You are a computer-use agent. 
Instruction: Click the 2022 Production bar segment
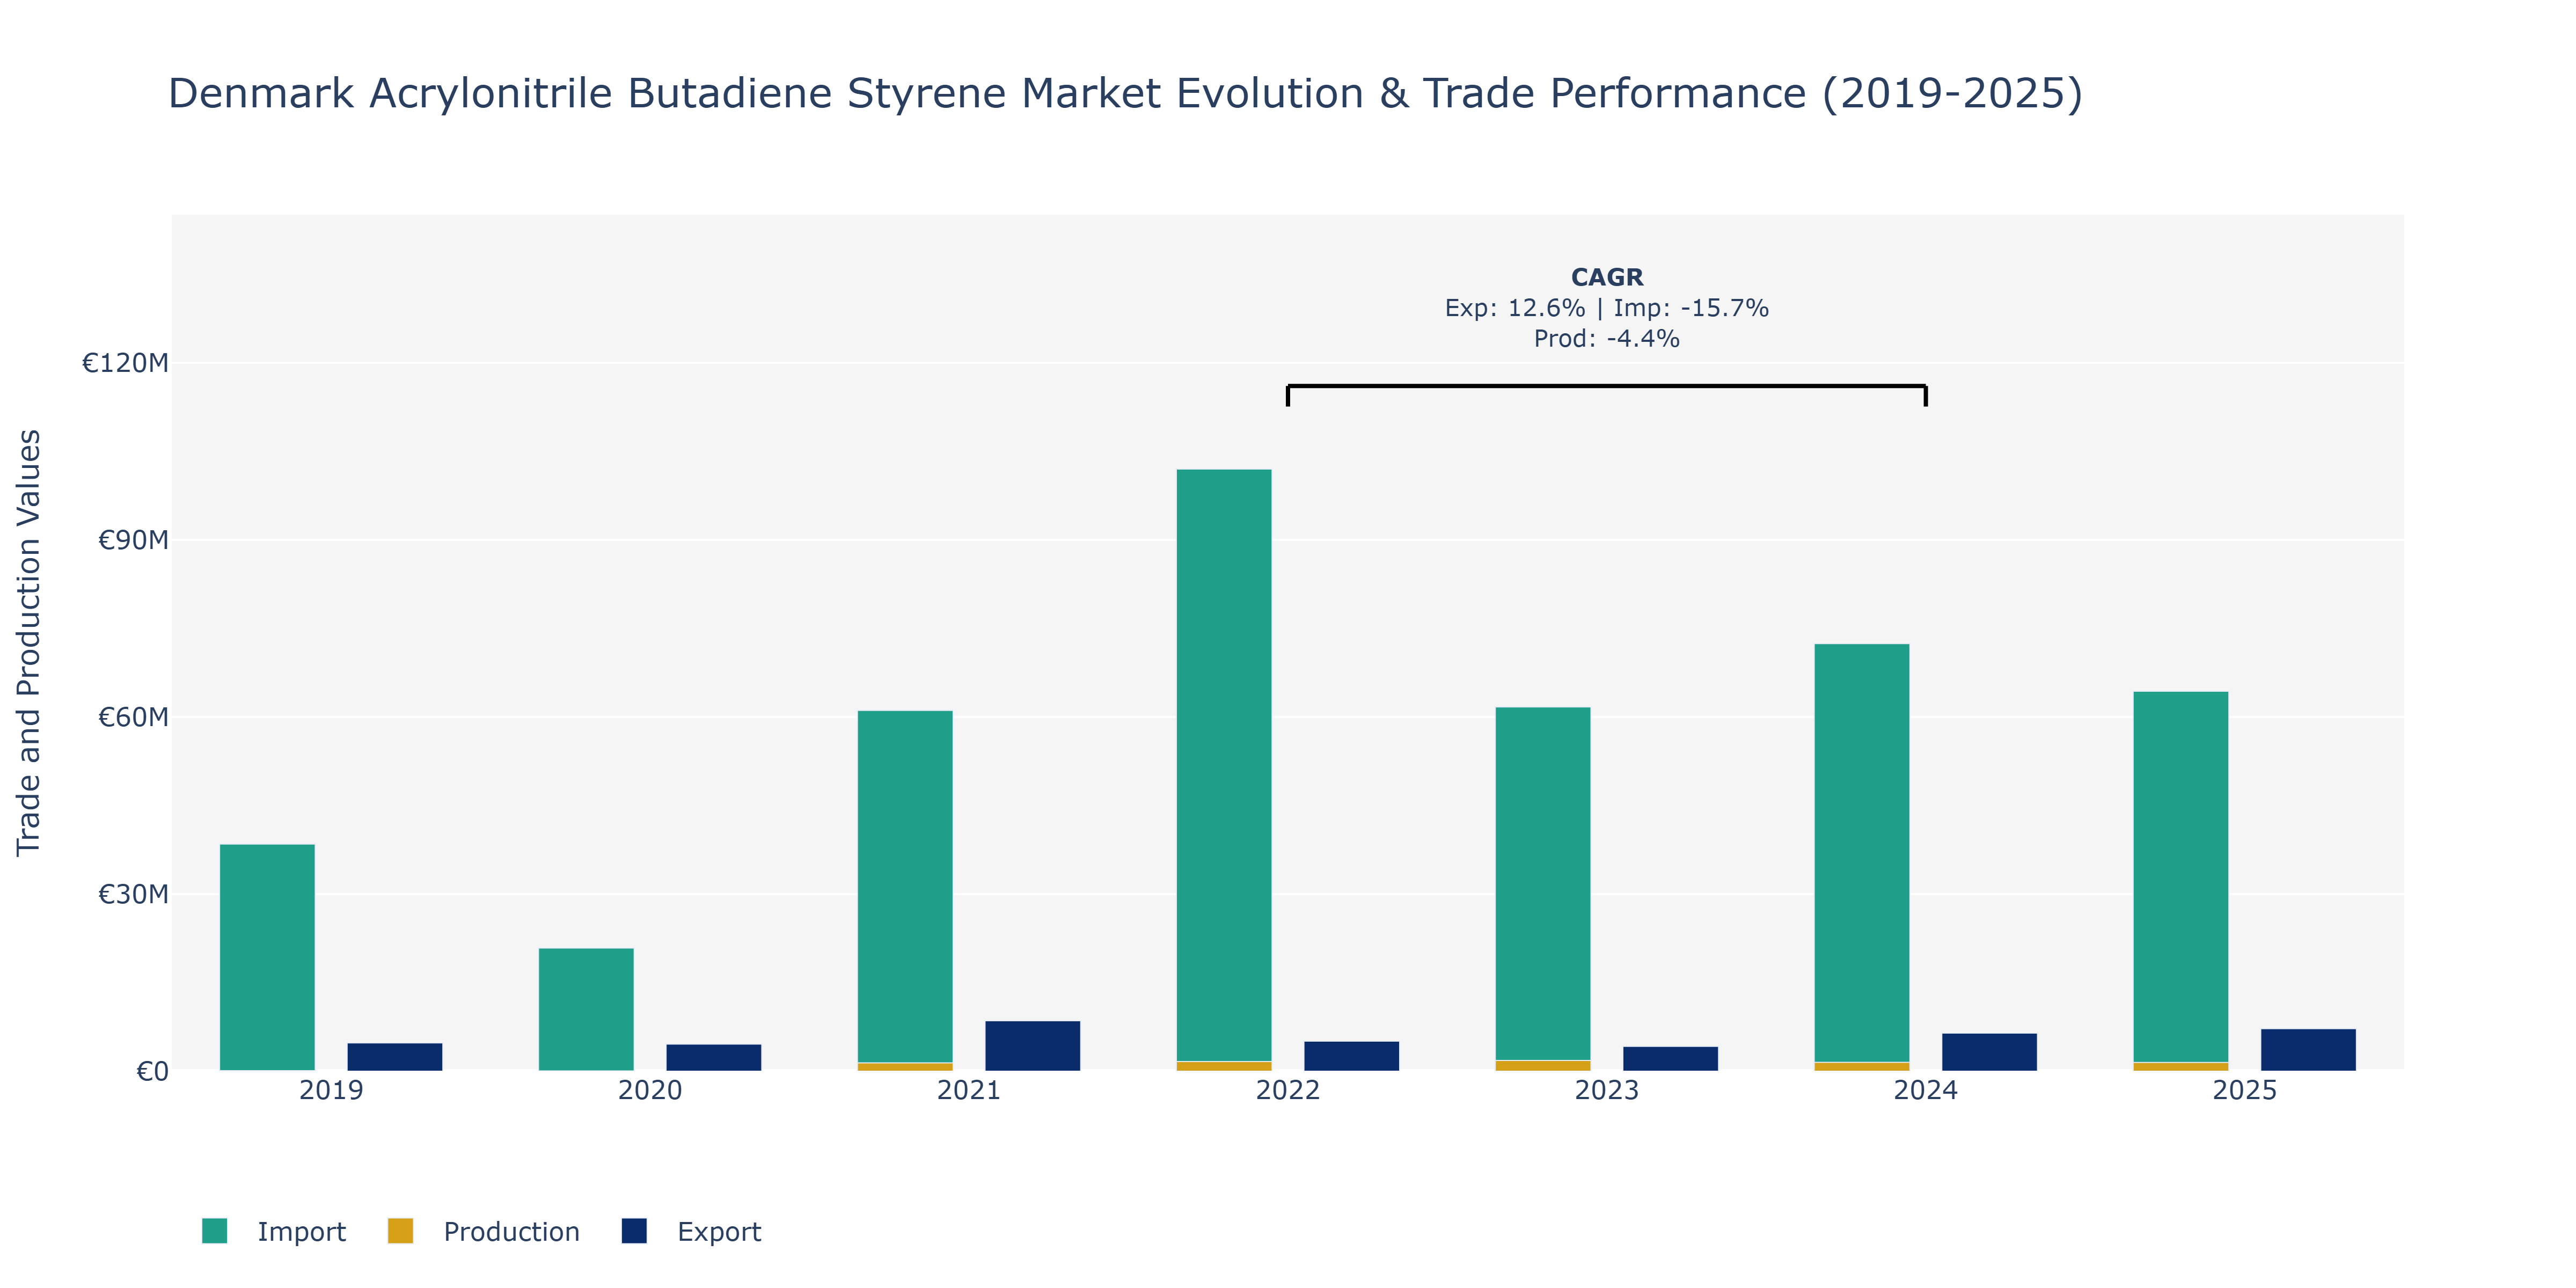tap(1224, 1066)
